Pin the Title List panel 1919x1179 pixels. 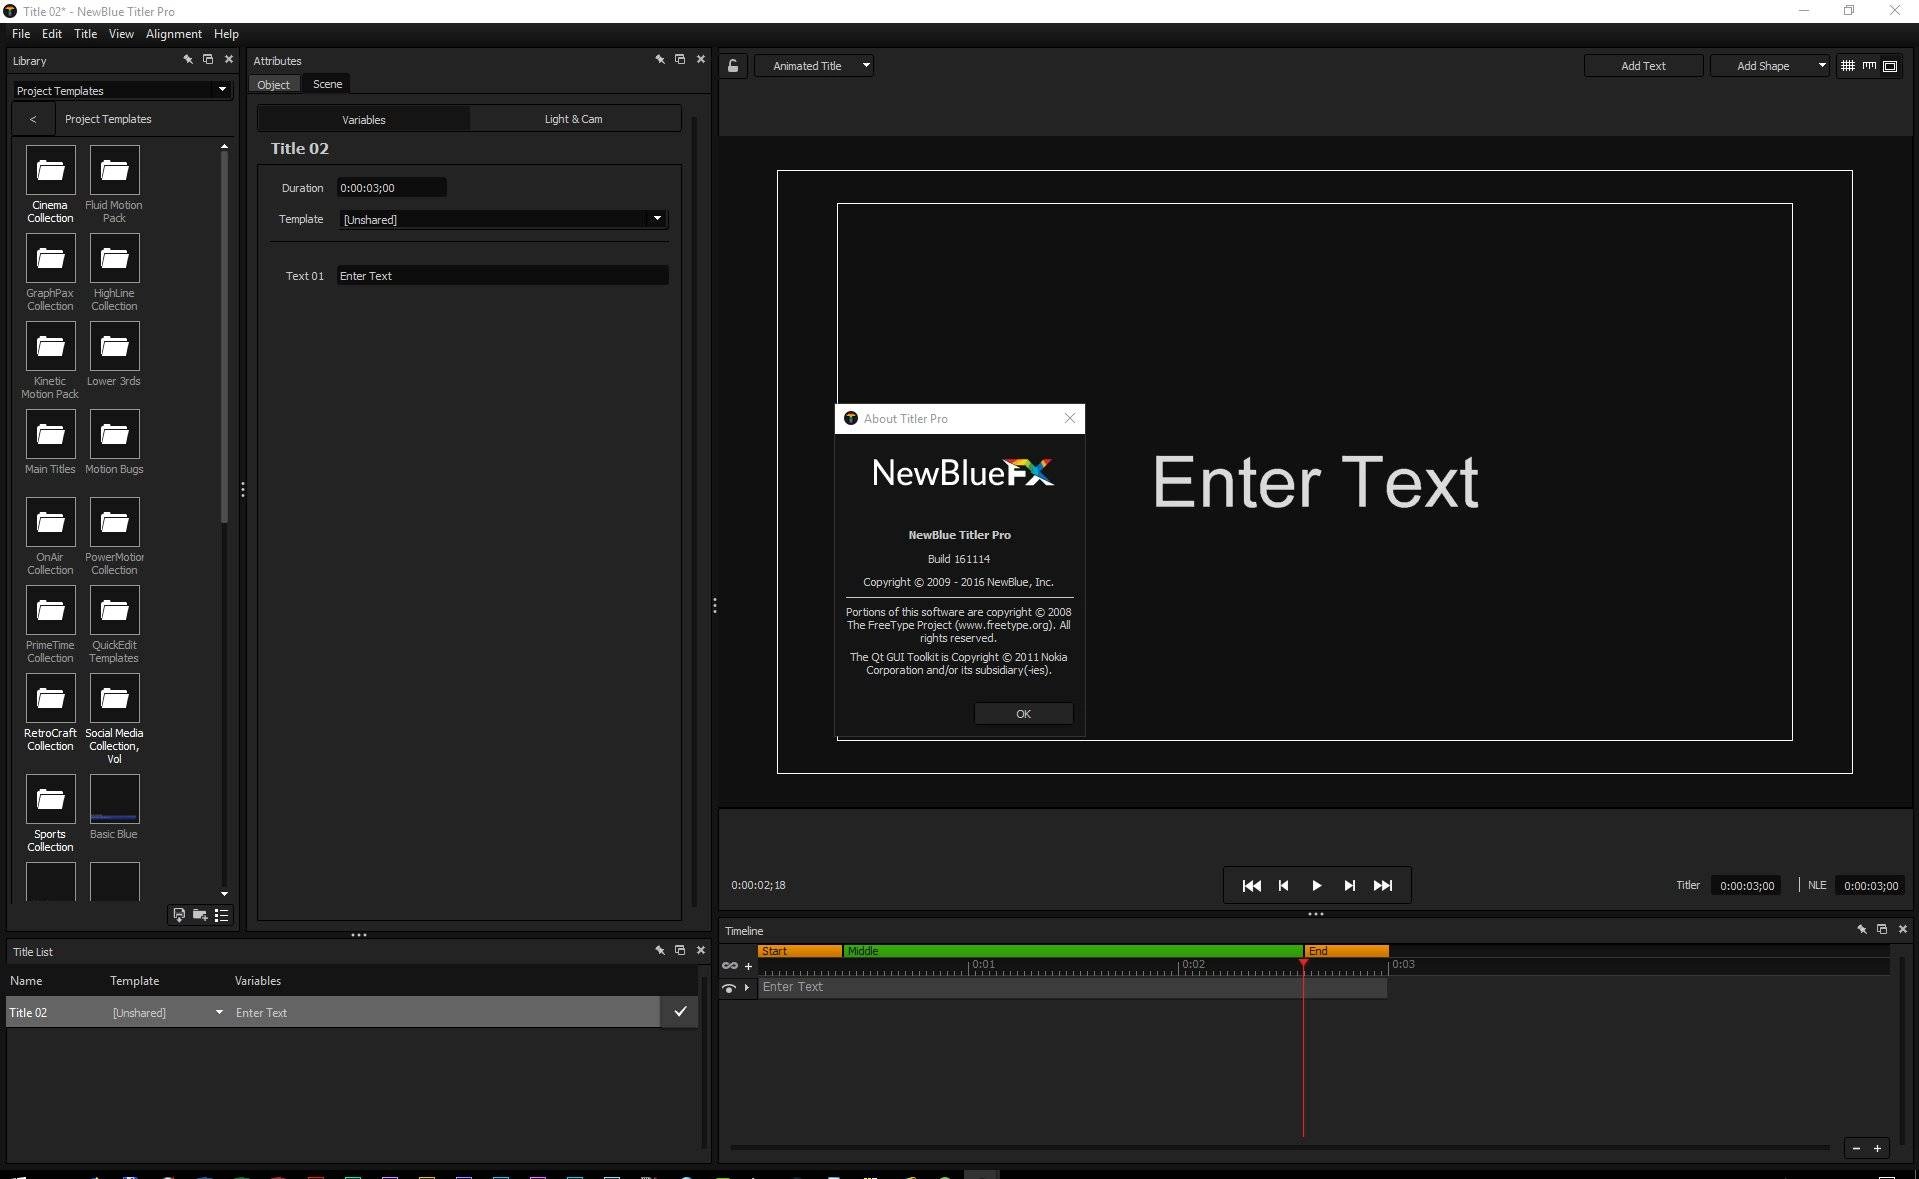tap(660, 951)
